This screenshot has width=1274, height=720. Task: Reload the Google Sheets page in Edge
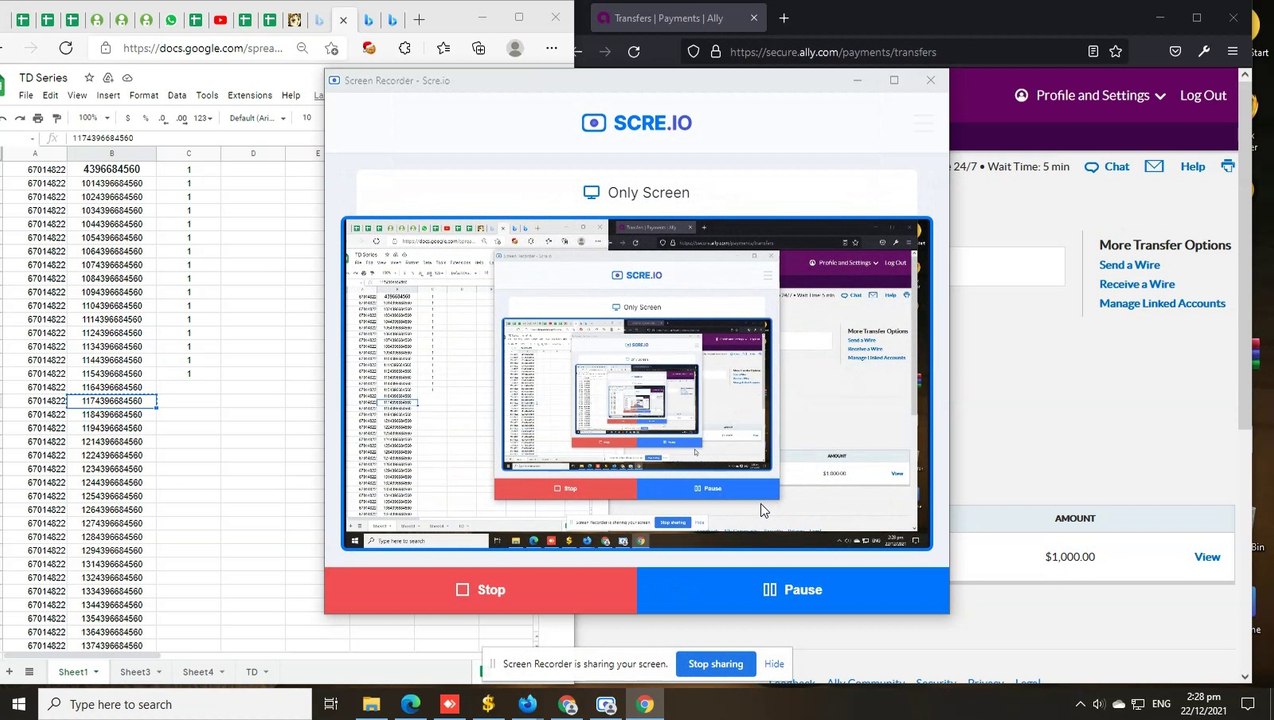(66, 48)
